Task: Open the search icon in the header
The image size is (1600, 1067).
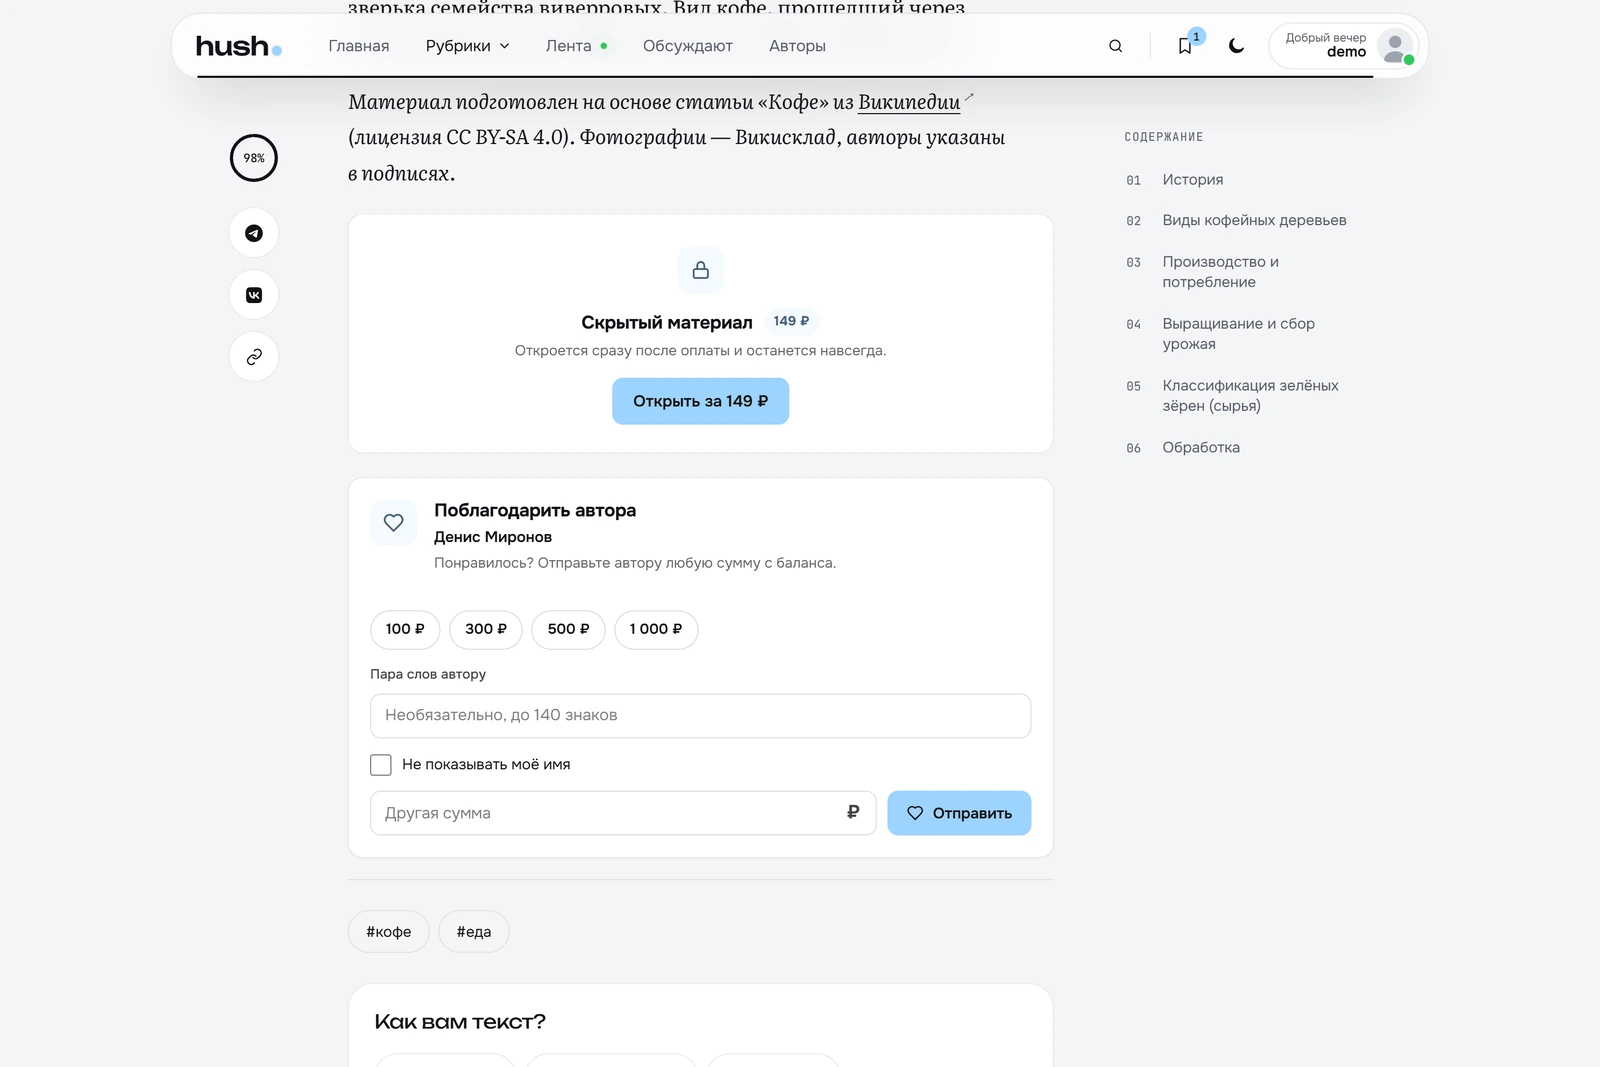Action: click(x=1116, y=46)
